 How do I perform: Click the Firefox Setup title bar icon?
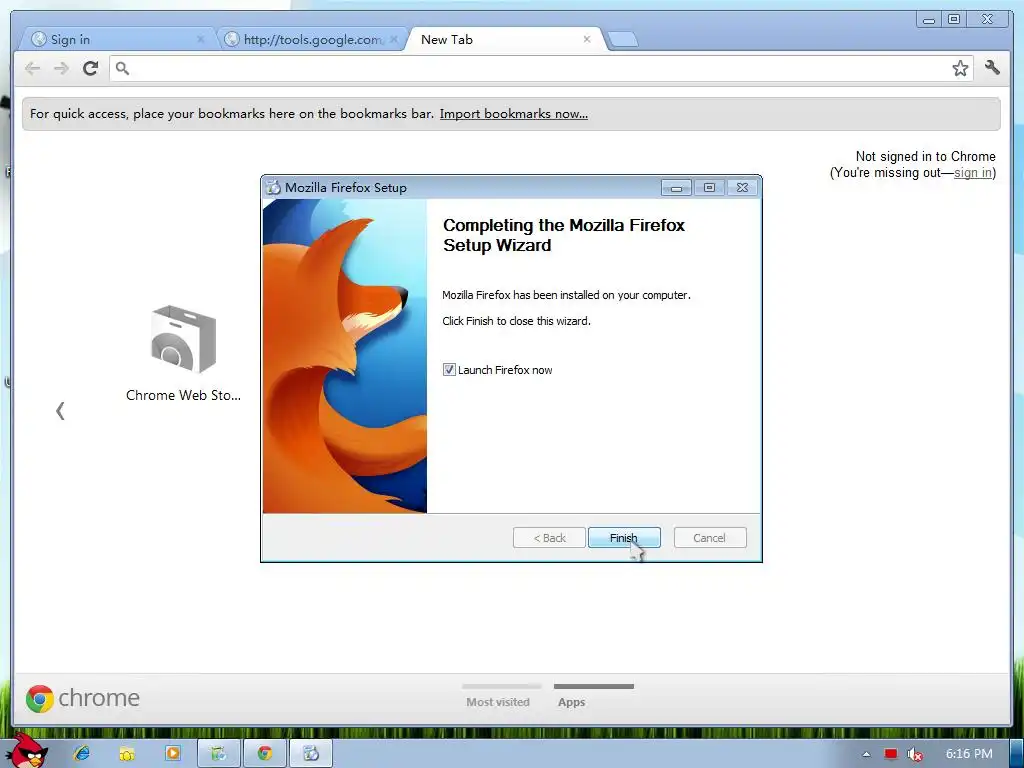pyautogui.click(x=274, y=187)
